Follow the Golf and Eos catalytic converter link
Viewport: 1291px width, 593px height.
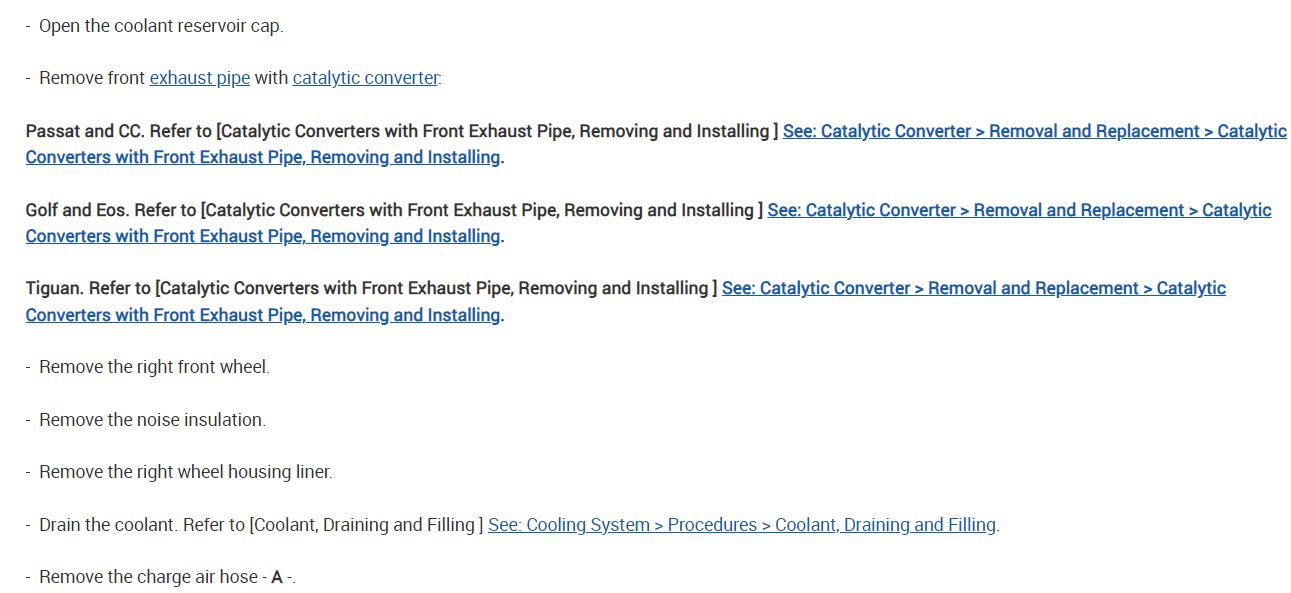[1018, 210]
